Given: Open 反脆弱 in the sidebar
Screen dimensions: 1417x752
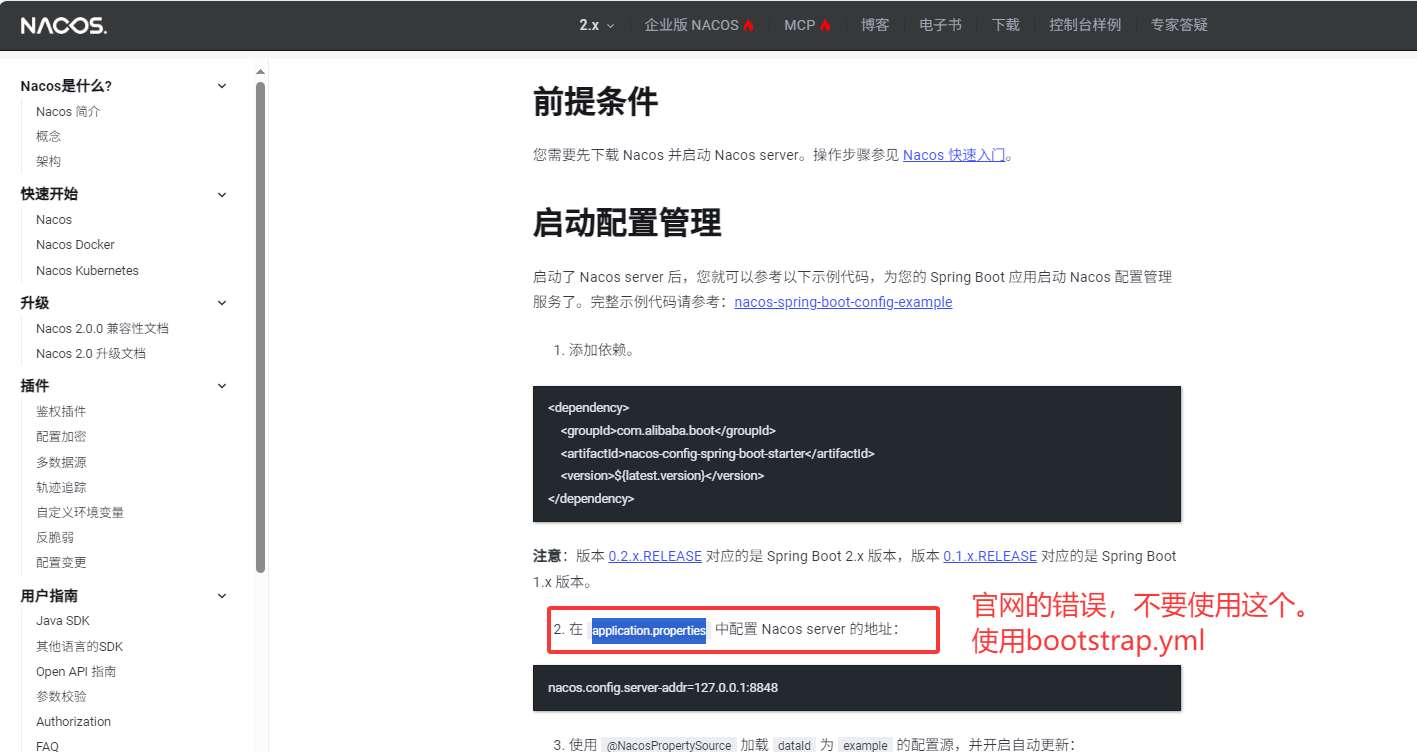Looking at the screenshot, I should pos(55,537).
